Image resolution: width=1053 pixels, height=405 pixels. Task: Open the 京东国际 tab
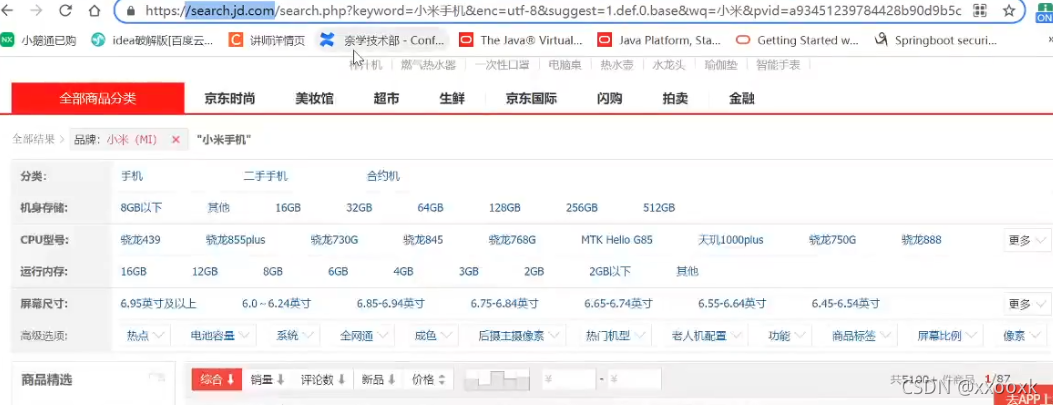click(x=531, y=99)
